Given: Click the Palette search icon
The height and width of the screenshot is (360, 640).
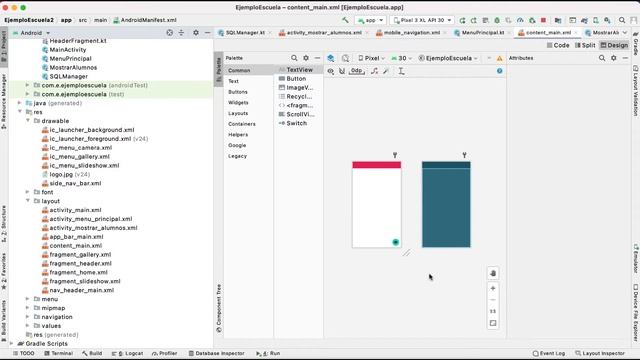Looking at the screenshot, I should coord(294,58).
